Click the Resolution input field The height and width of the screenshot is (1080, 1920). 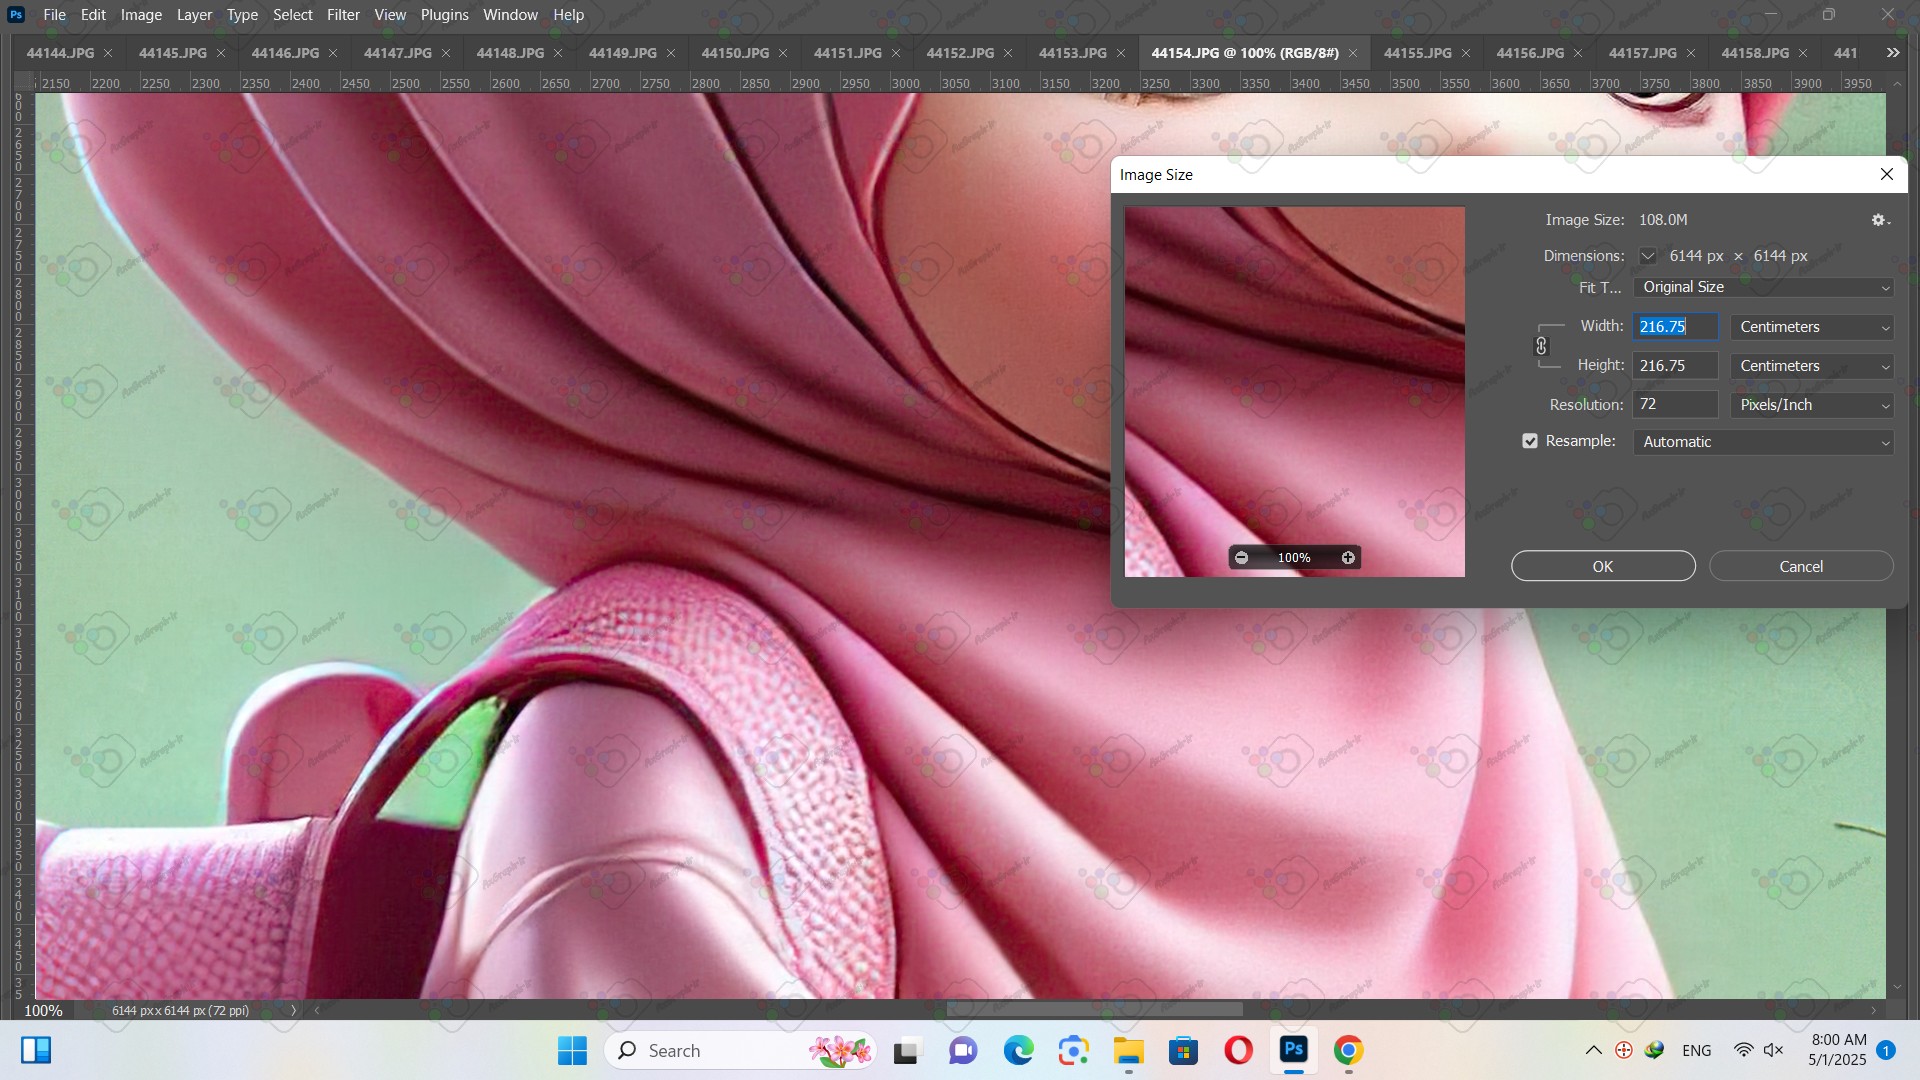click(x=1676, y=405)
